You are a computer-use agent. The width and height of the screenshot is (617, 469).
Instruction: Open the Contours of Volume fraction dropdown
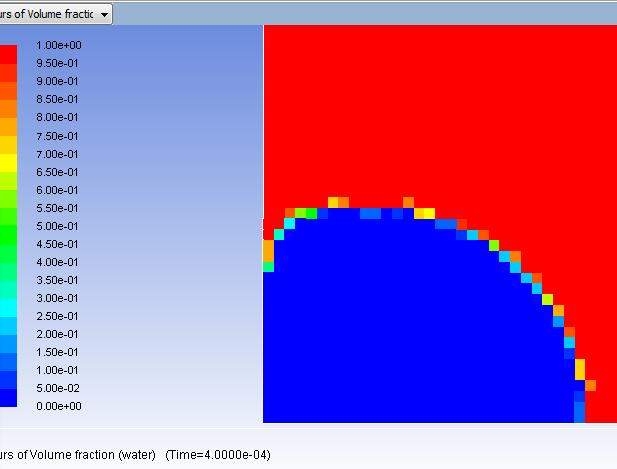tap(55, 15)
